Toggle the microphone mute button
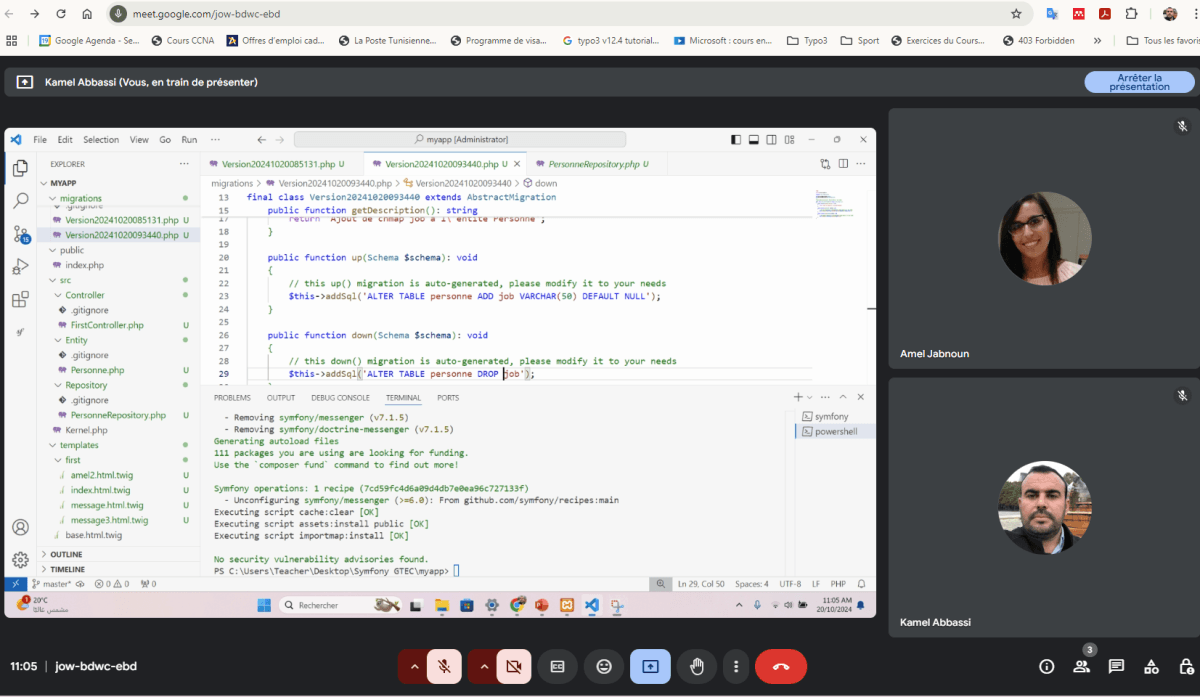1200x697 pixels. (444, 666)
